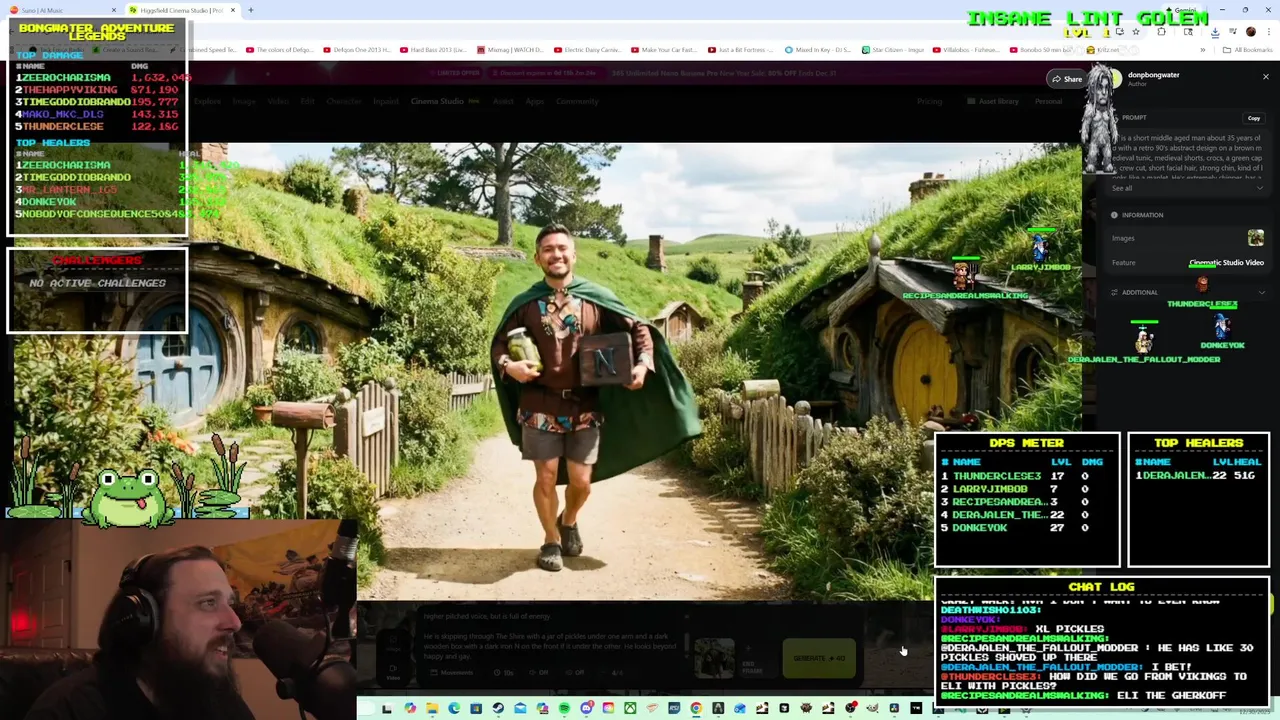Open the Chrome profile avatar icon
The image size is (1280, 720).
click(1251, 32)
